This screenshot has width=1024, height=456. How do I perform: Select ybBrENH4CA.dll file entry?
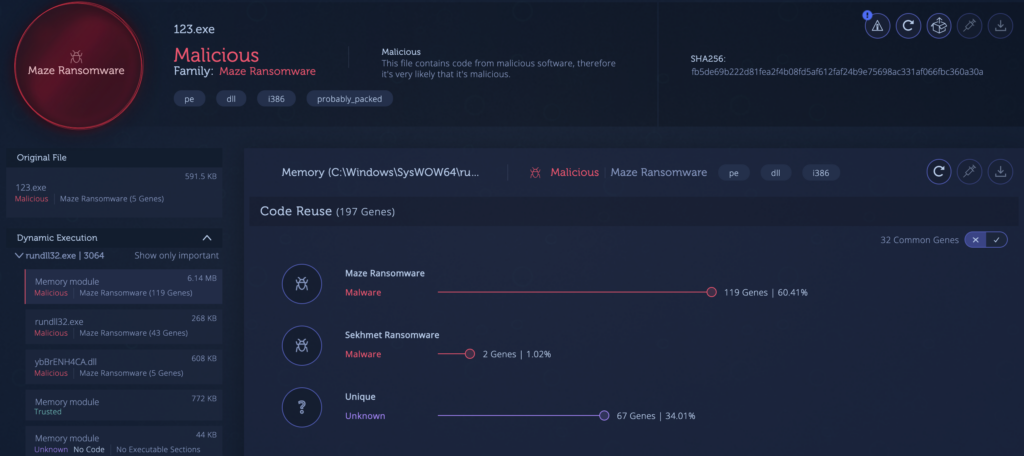tap(123, 366)
